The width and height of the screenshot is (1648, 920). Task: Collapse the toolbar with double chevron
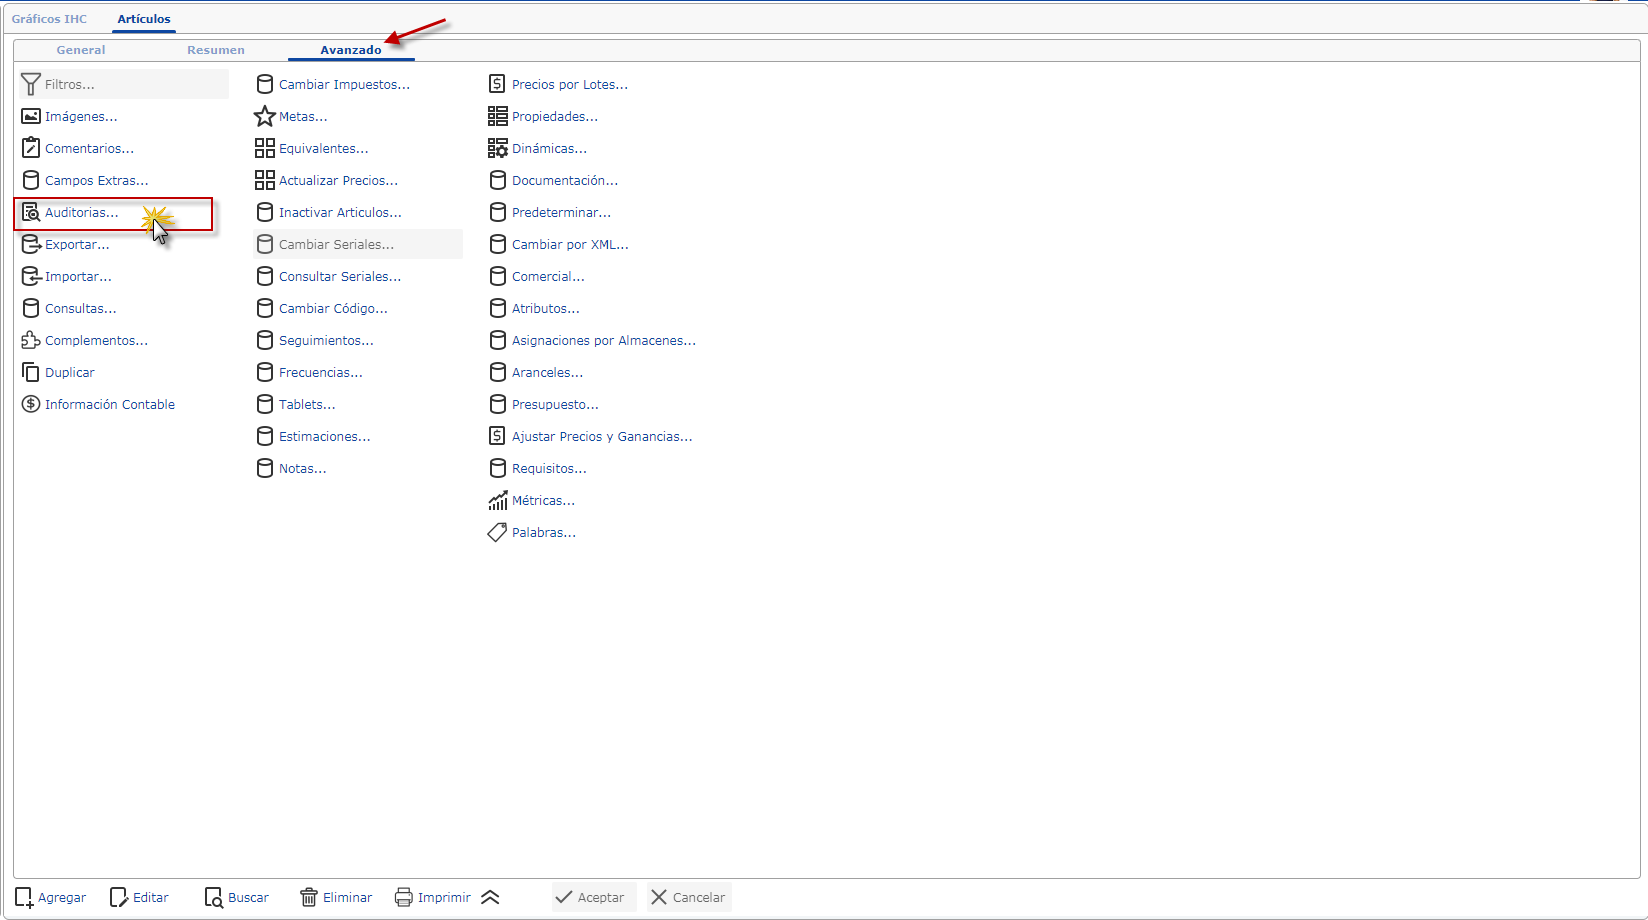click(x=490, y=898)
